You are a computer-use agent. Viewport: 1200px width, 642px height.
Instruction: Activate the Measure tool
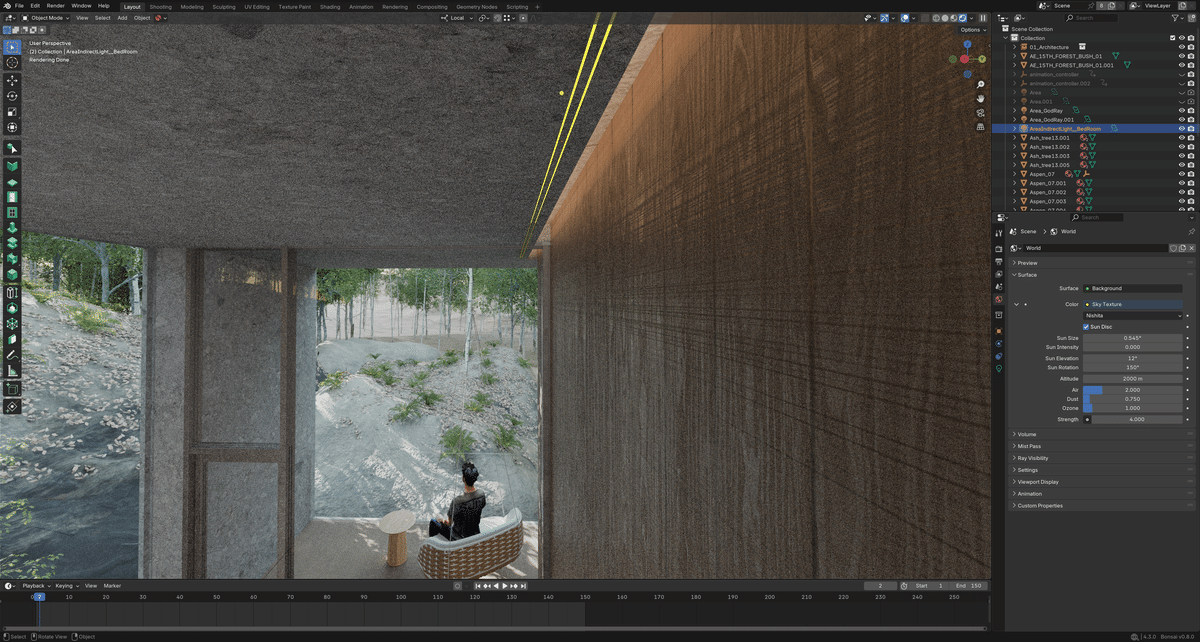coord(13,371)
